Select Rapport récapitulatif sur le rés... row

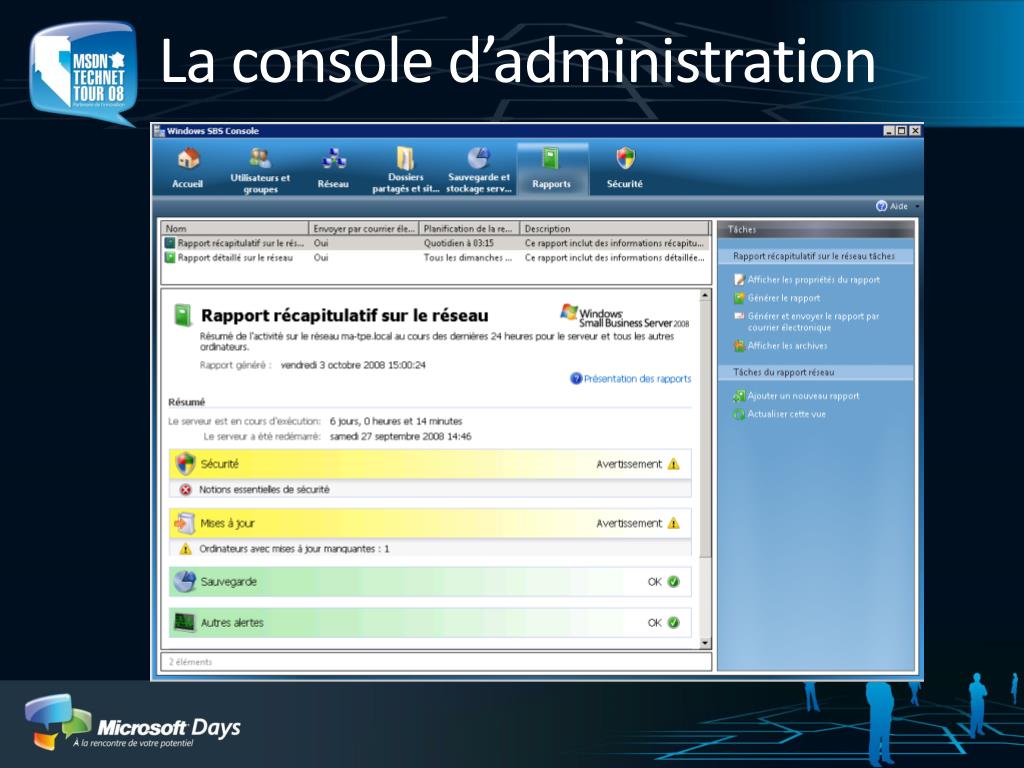(435, 243)
